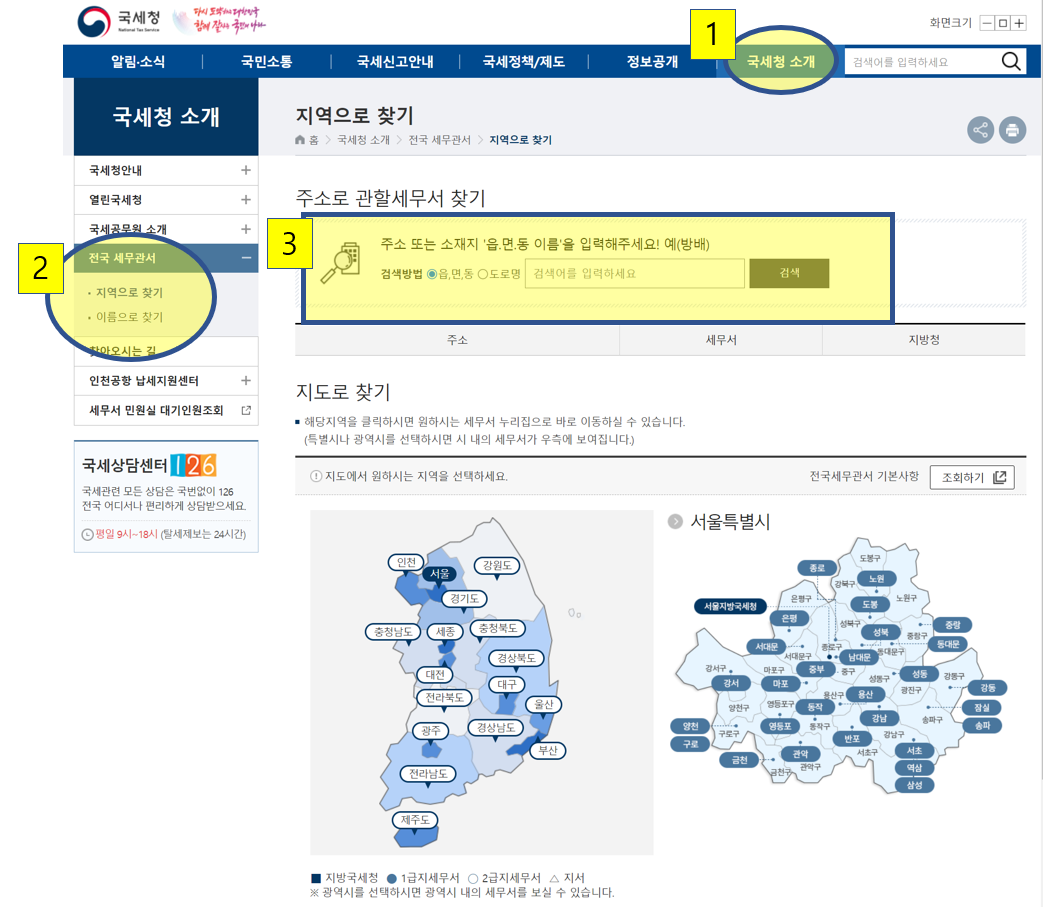Click the 세무서 column header

(721, 340)
